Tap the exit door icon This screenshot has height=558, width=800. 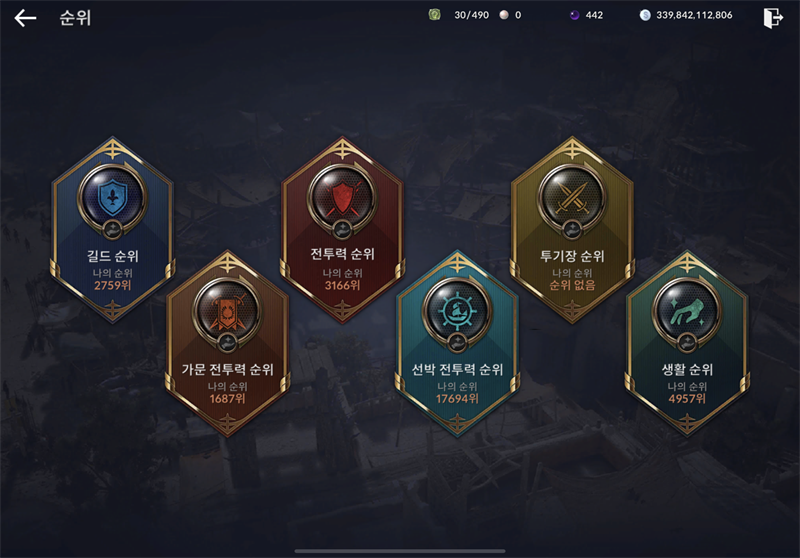coord(773,17)
